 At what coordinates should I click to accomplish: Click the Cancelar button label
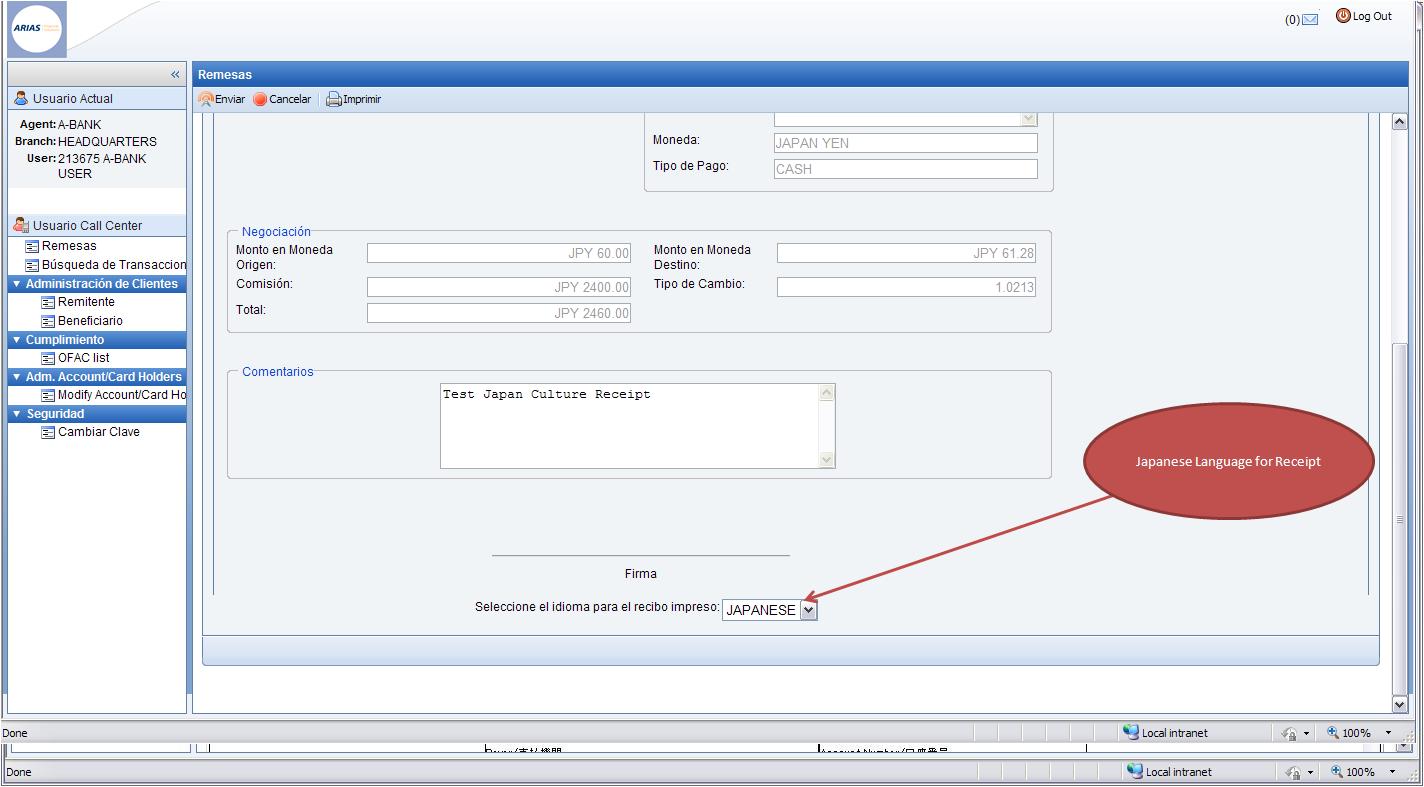(x=290, y=99)
